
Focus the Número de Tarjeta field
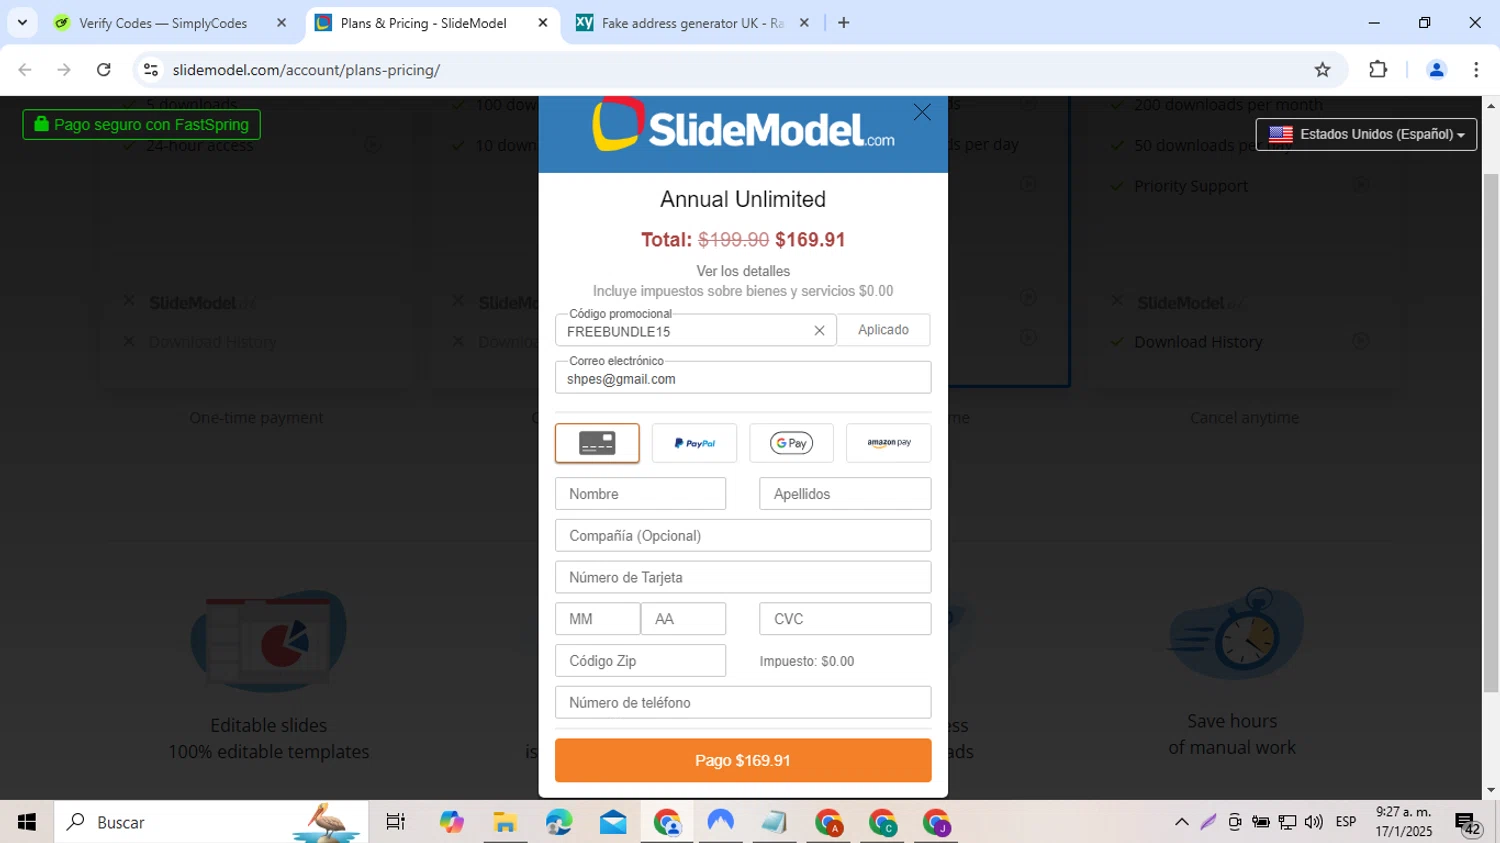pyautogui.click(x=743, y=578)
